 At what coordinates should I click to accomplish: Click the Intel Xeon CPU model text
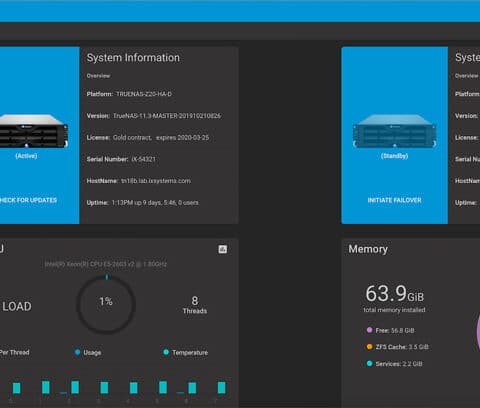(106, 264)
